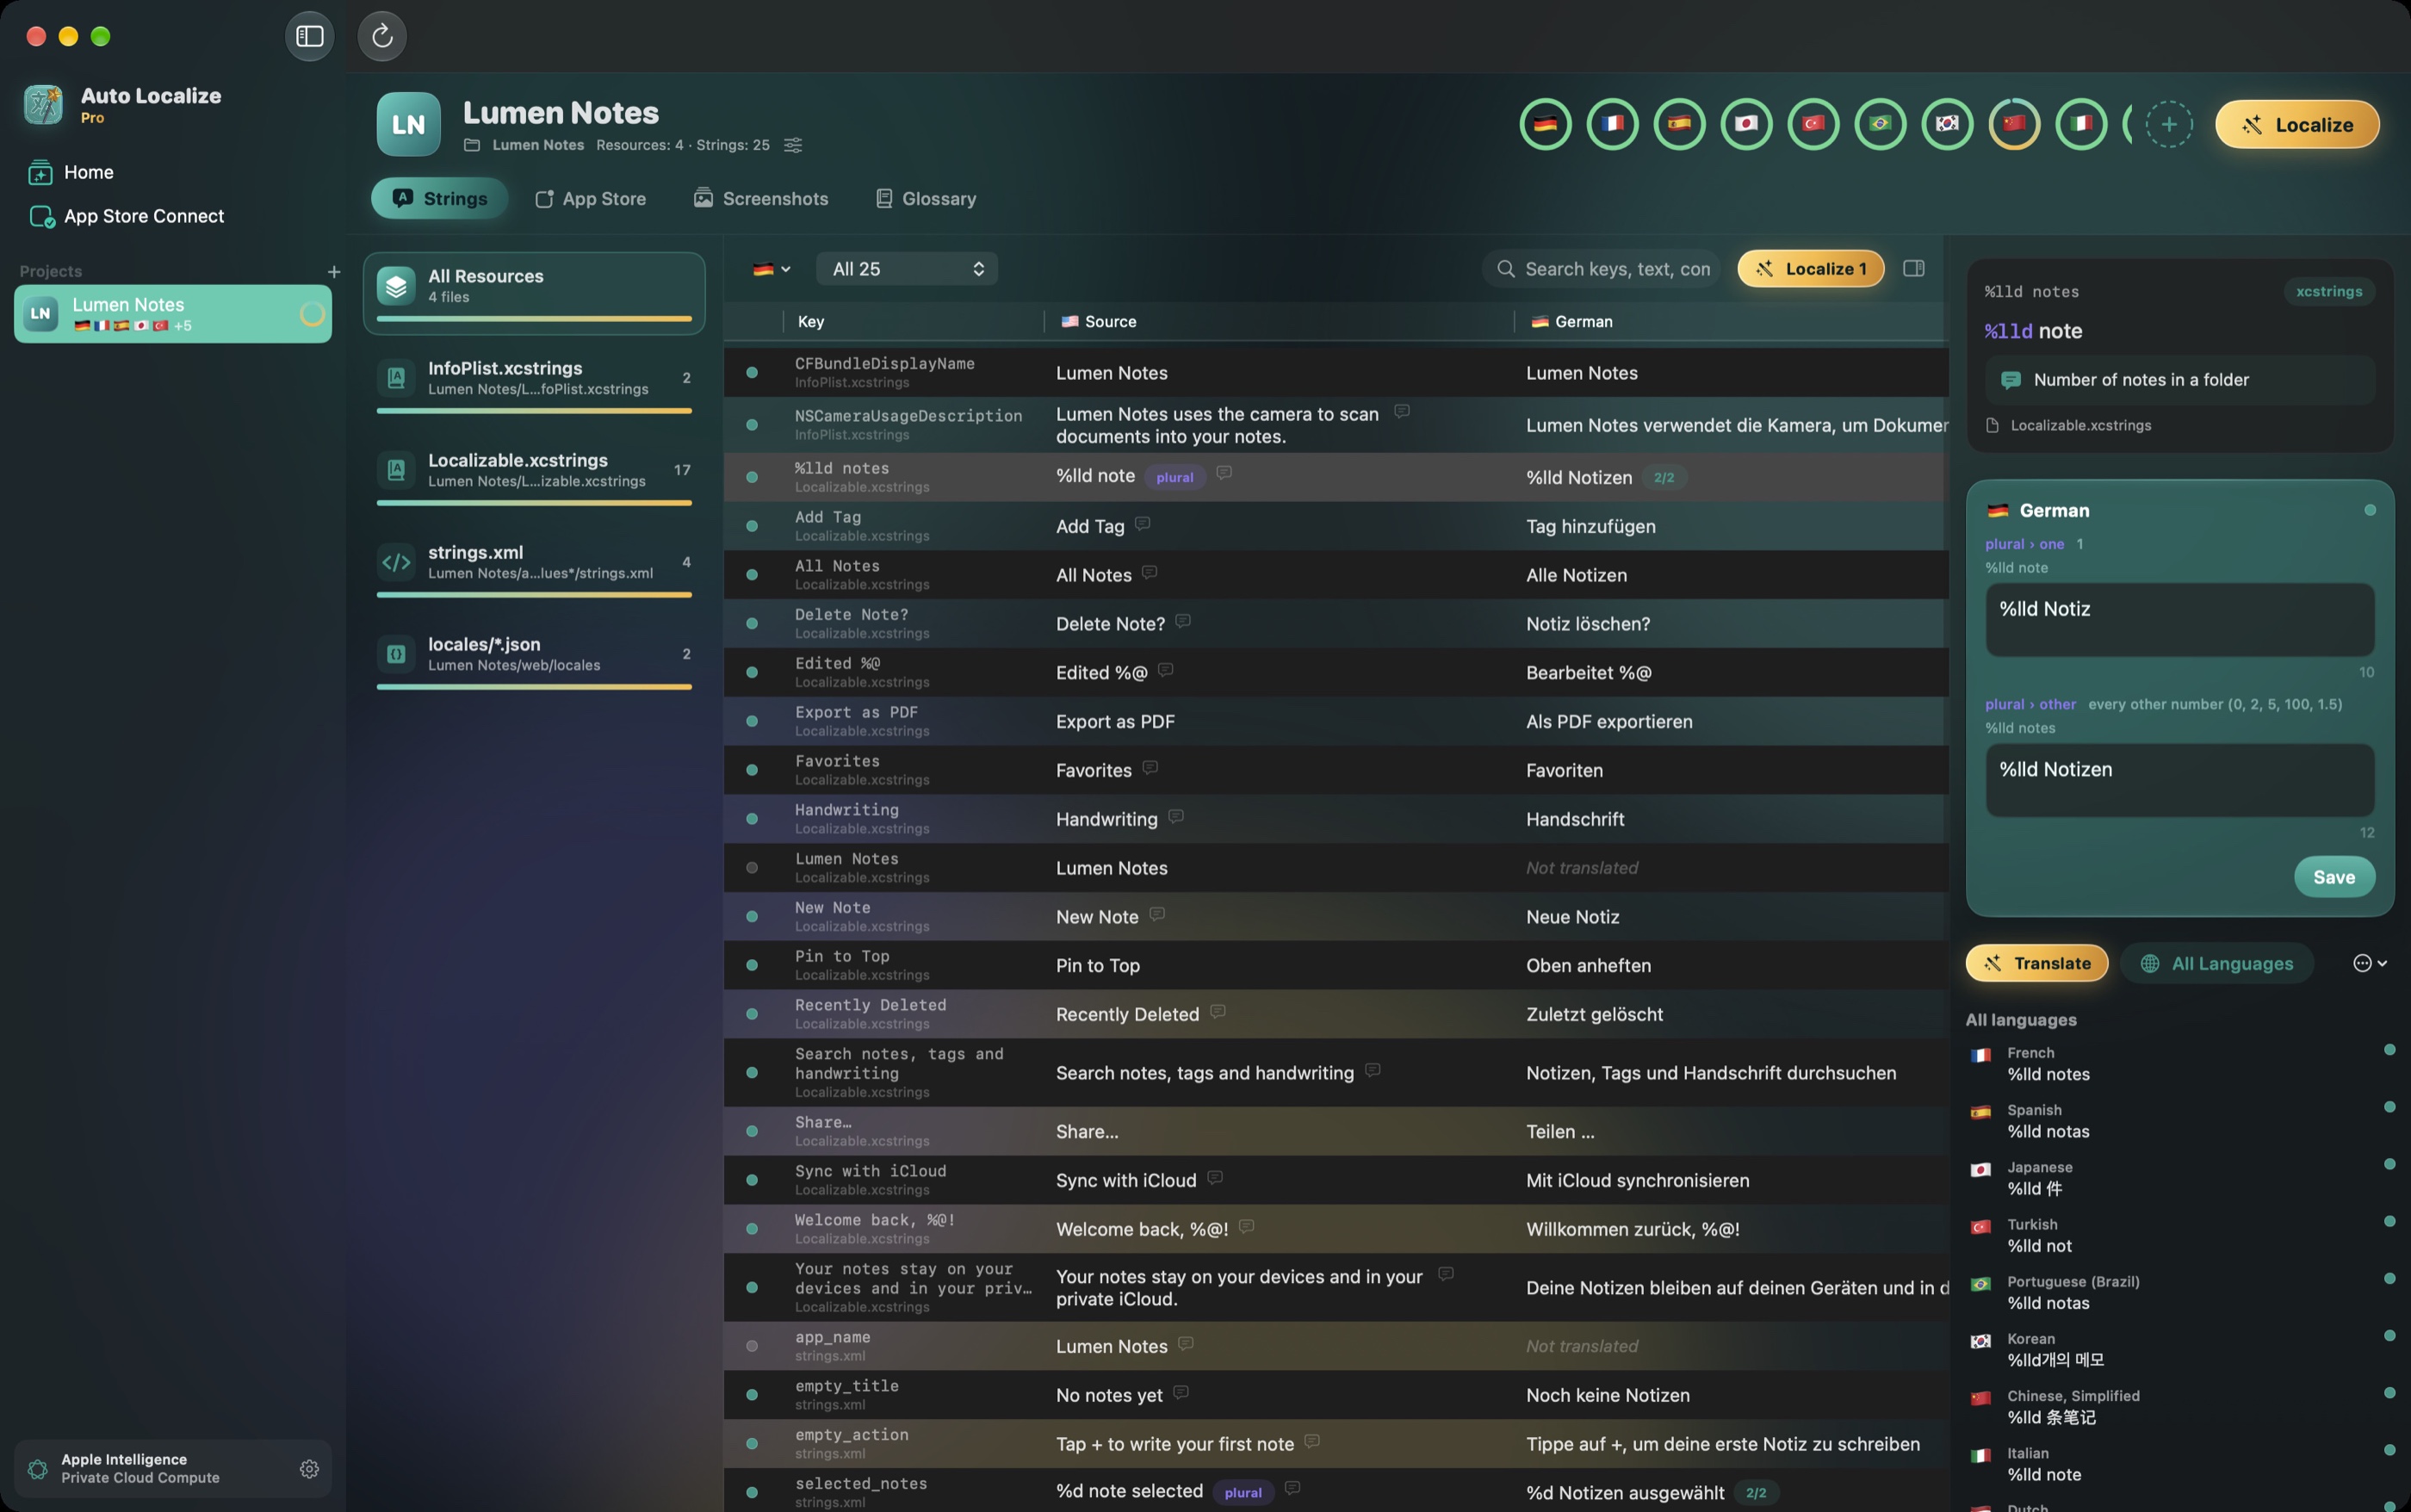Click All Languages button
2411x1512 pixels.
(x=2216, y=963)
